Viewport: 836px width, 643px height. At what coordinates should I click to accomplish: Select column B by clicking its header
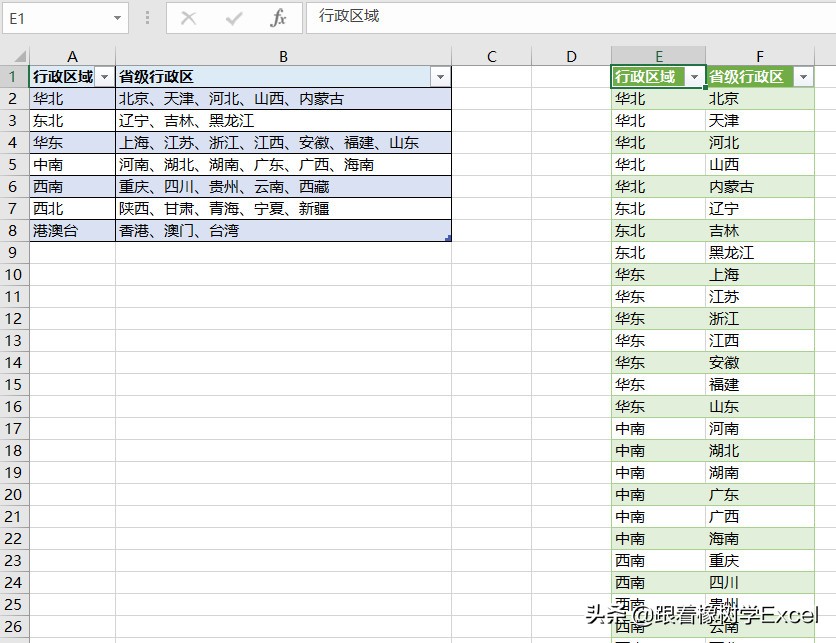(x=284, y=55)
